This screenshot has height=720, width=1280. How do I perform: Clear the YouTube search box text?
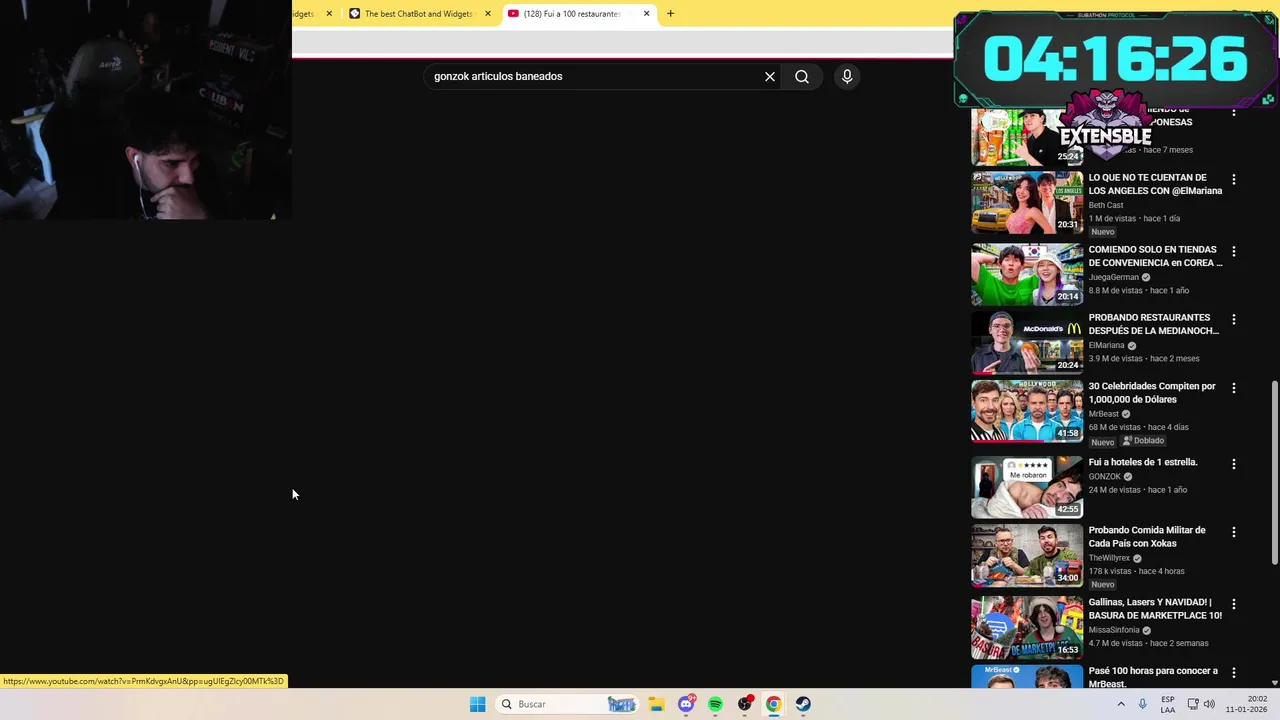[770, 76]
